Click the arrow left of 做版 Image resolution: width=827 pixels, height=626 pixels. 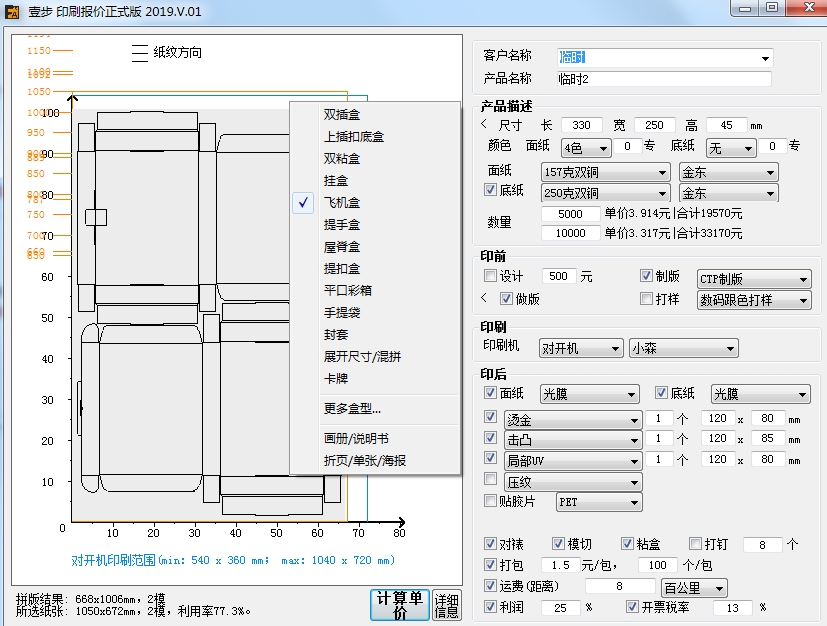coord(484,297)
